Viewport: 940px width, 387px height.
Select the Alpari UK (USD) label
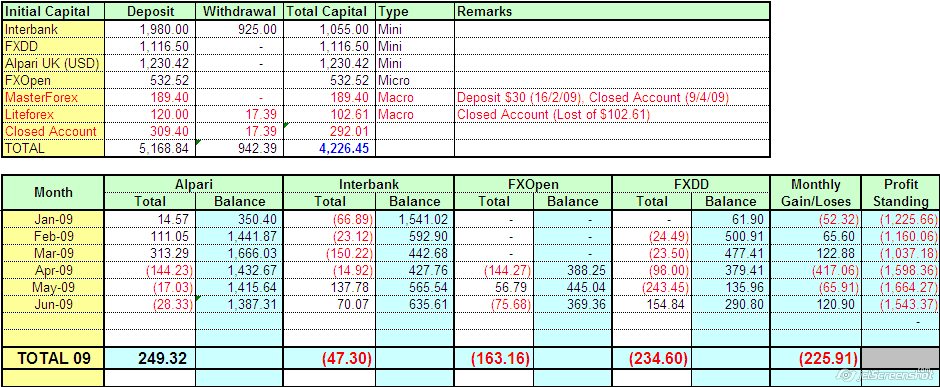click(x=53, y=64)
